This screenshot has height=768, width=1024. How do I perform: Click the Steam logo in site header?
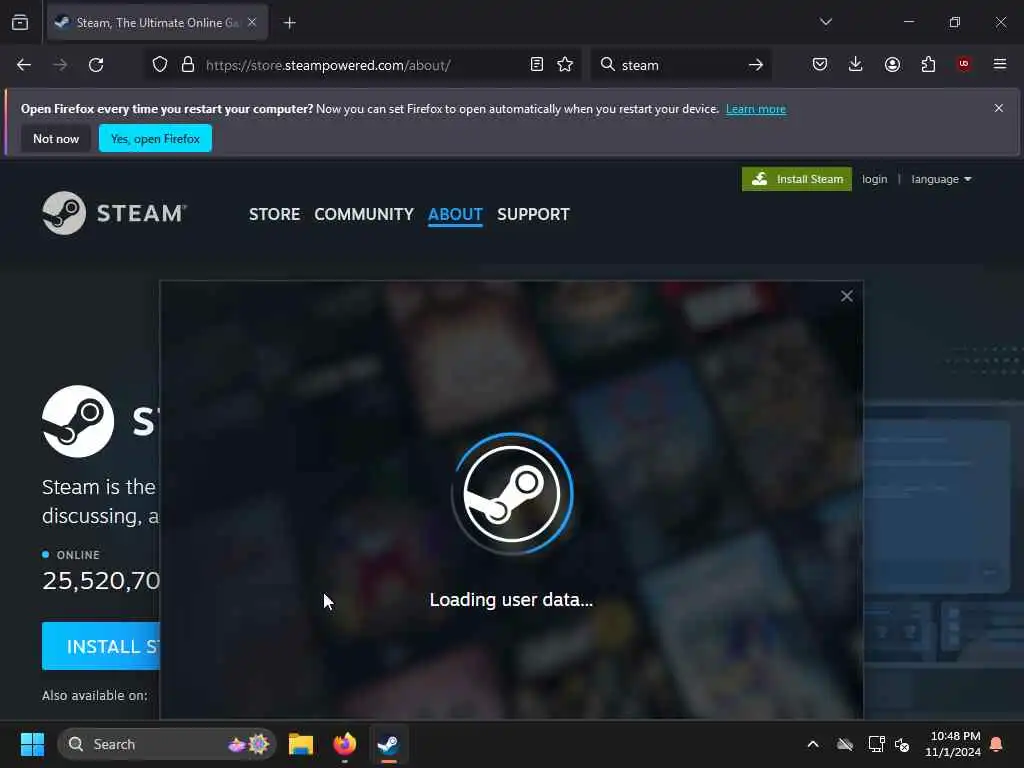pos(114,213)
